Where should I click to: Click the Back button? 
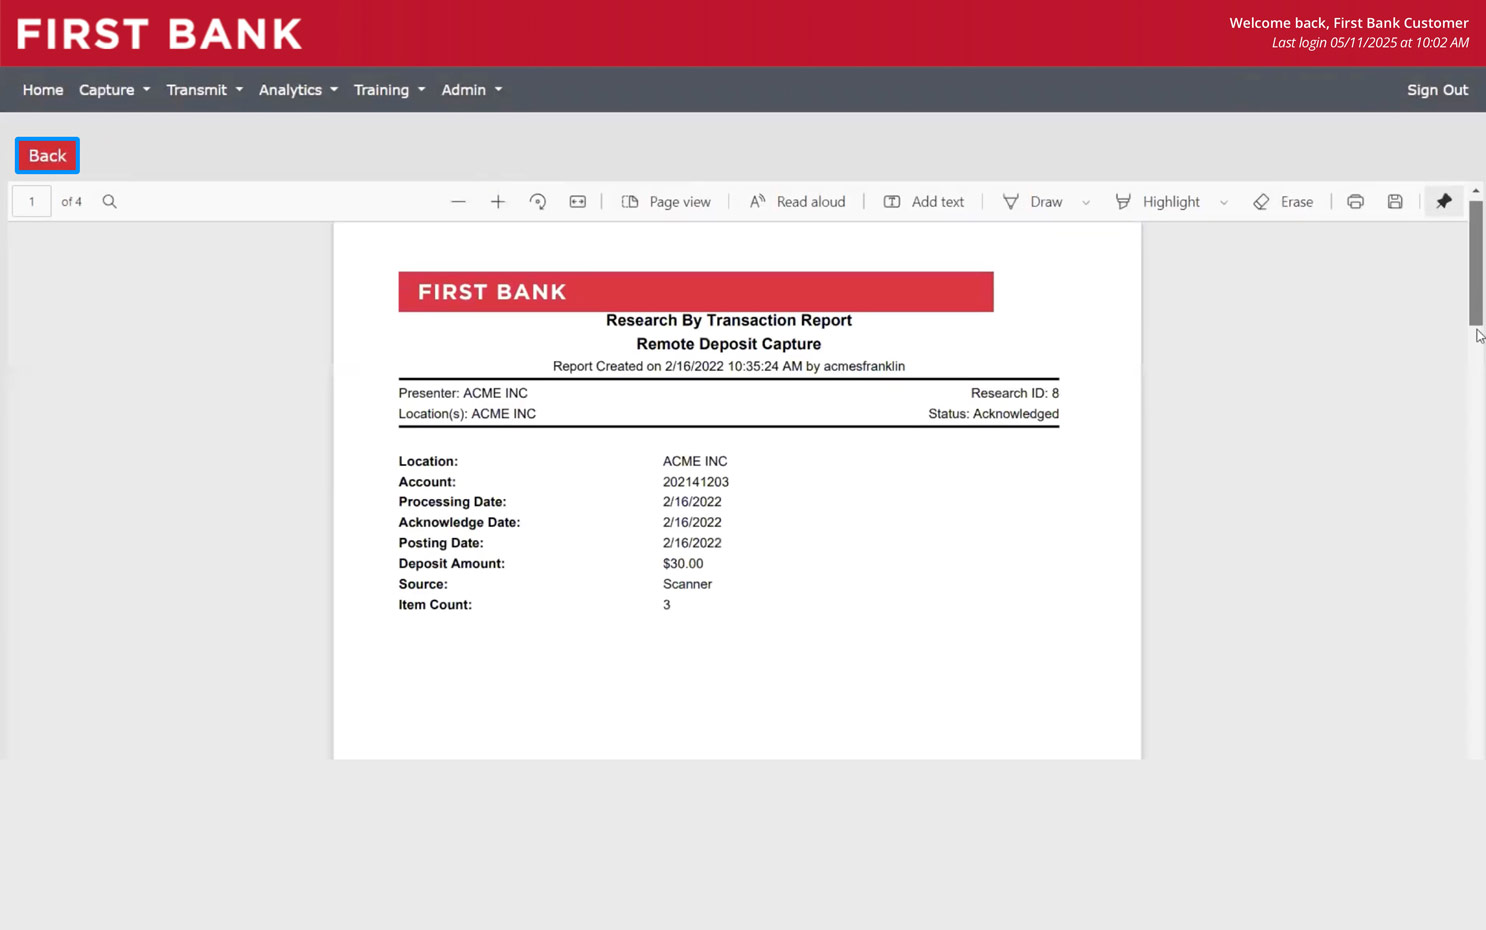point(47,156)
